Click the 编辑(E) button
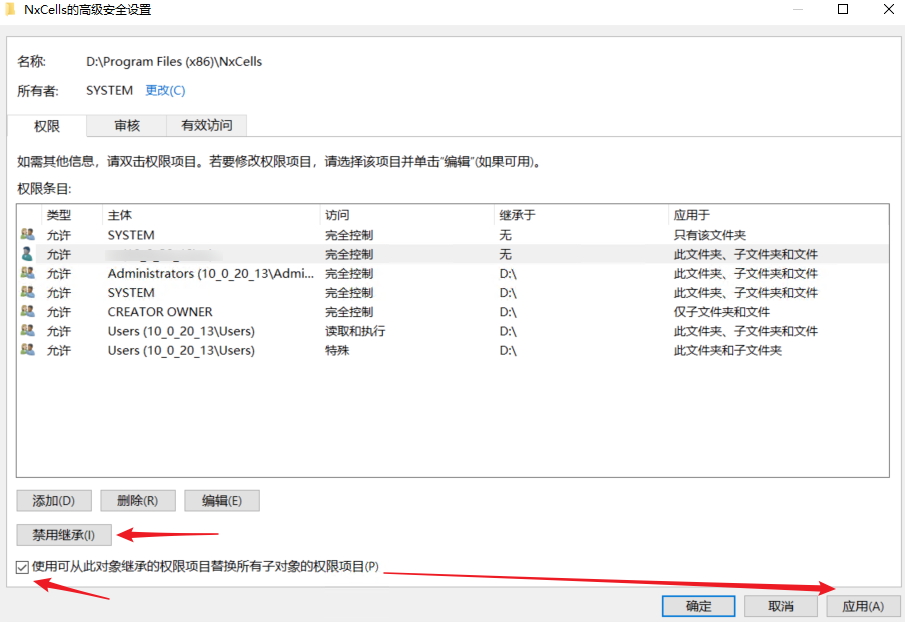 (222, 501)
